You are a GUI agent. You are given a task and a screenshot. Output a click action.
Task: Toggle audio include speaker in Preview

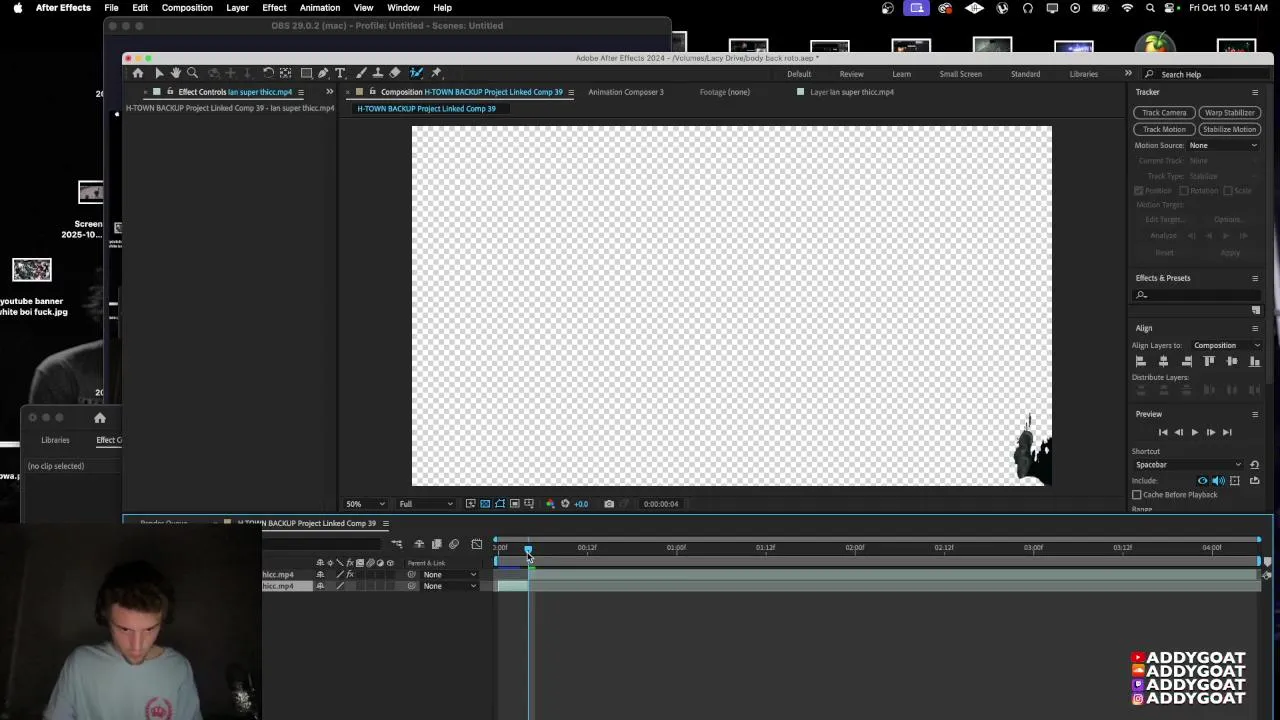[1218, 480]
